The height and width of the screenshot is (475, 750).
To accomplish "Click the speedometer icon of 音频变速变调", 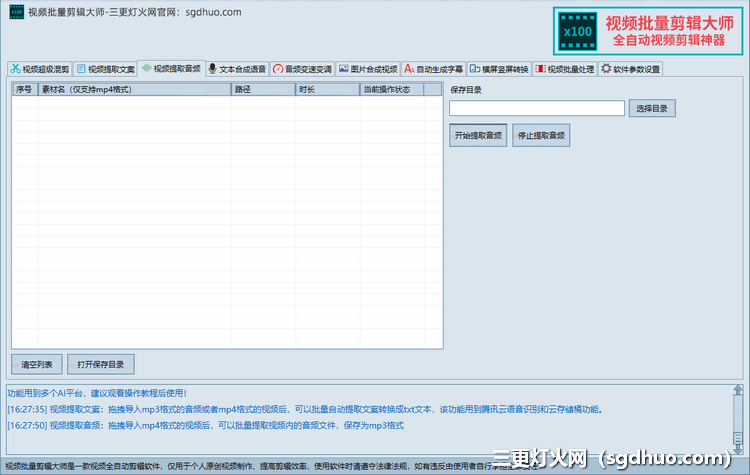I will [278, 69].
